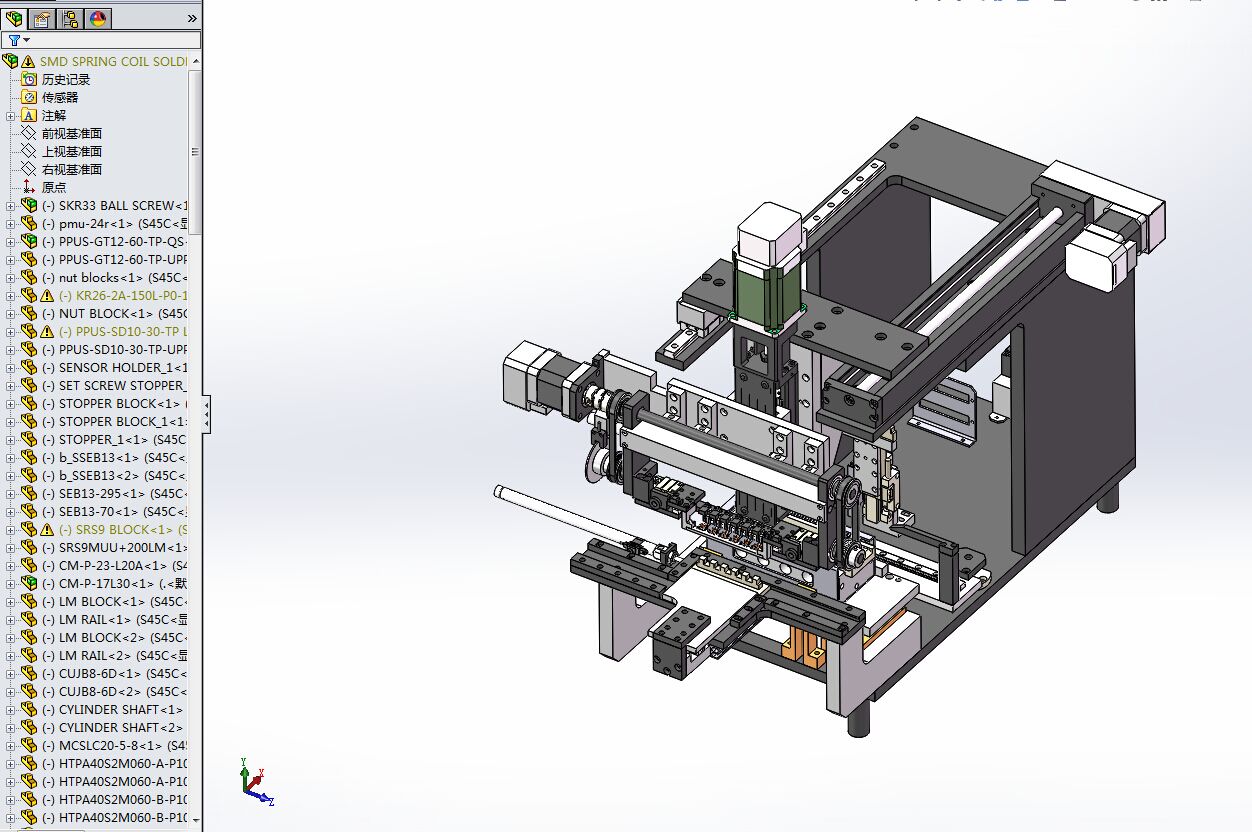Expand the pmu-24r<1> component
Image resolution: width=1252 pixels, height=832 pixels.
[x=11, y=223]
